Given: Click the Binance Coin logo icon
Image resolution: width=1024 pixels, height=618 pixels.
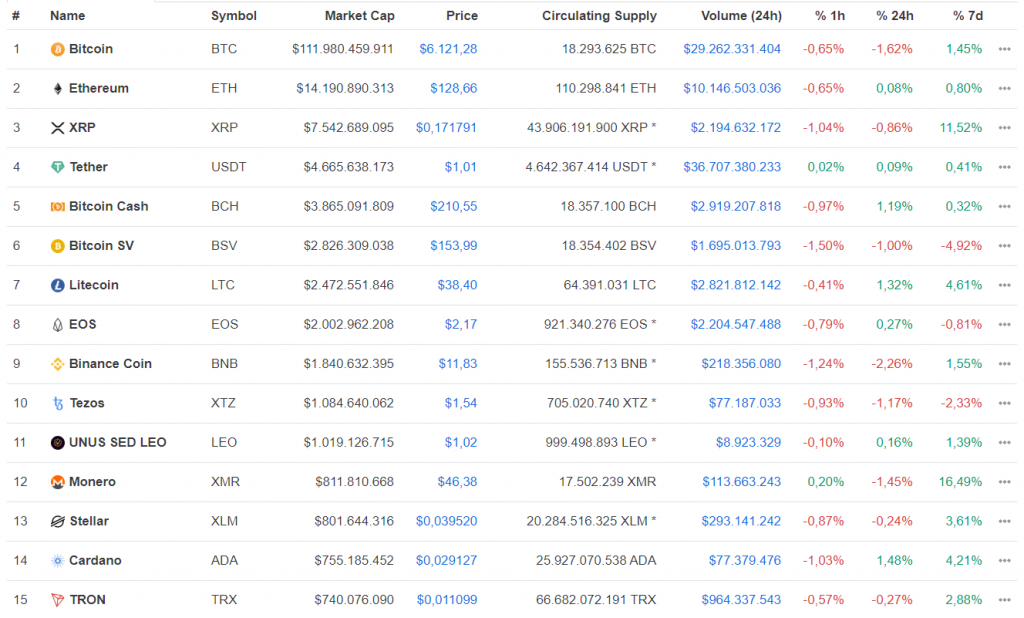Looking at the screenshot, I should click(x=58, y=364).
